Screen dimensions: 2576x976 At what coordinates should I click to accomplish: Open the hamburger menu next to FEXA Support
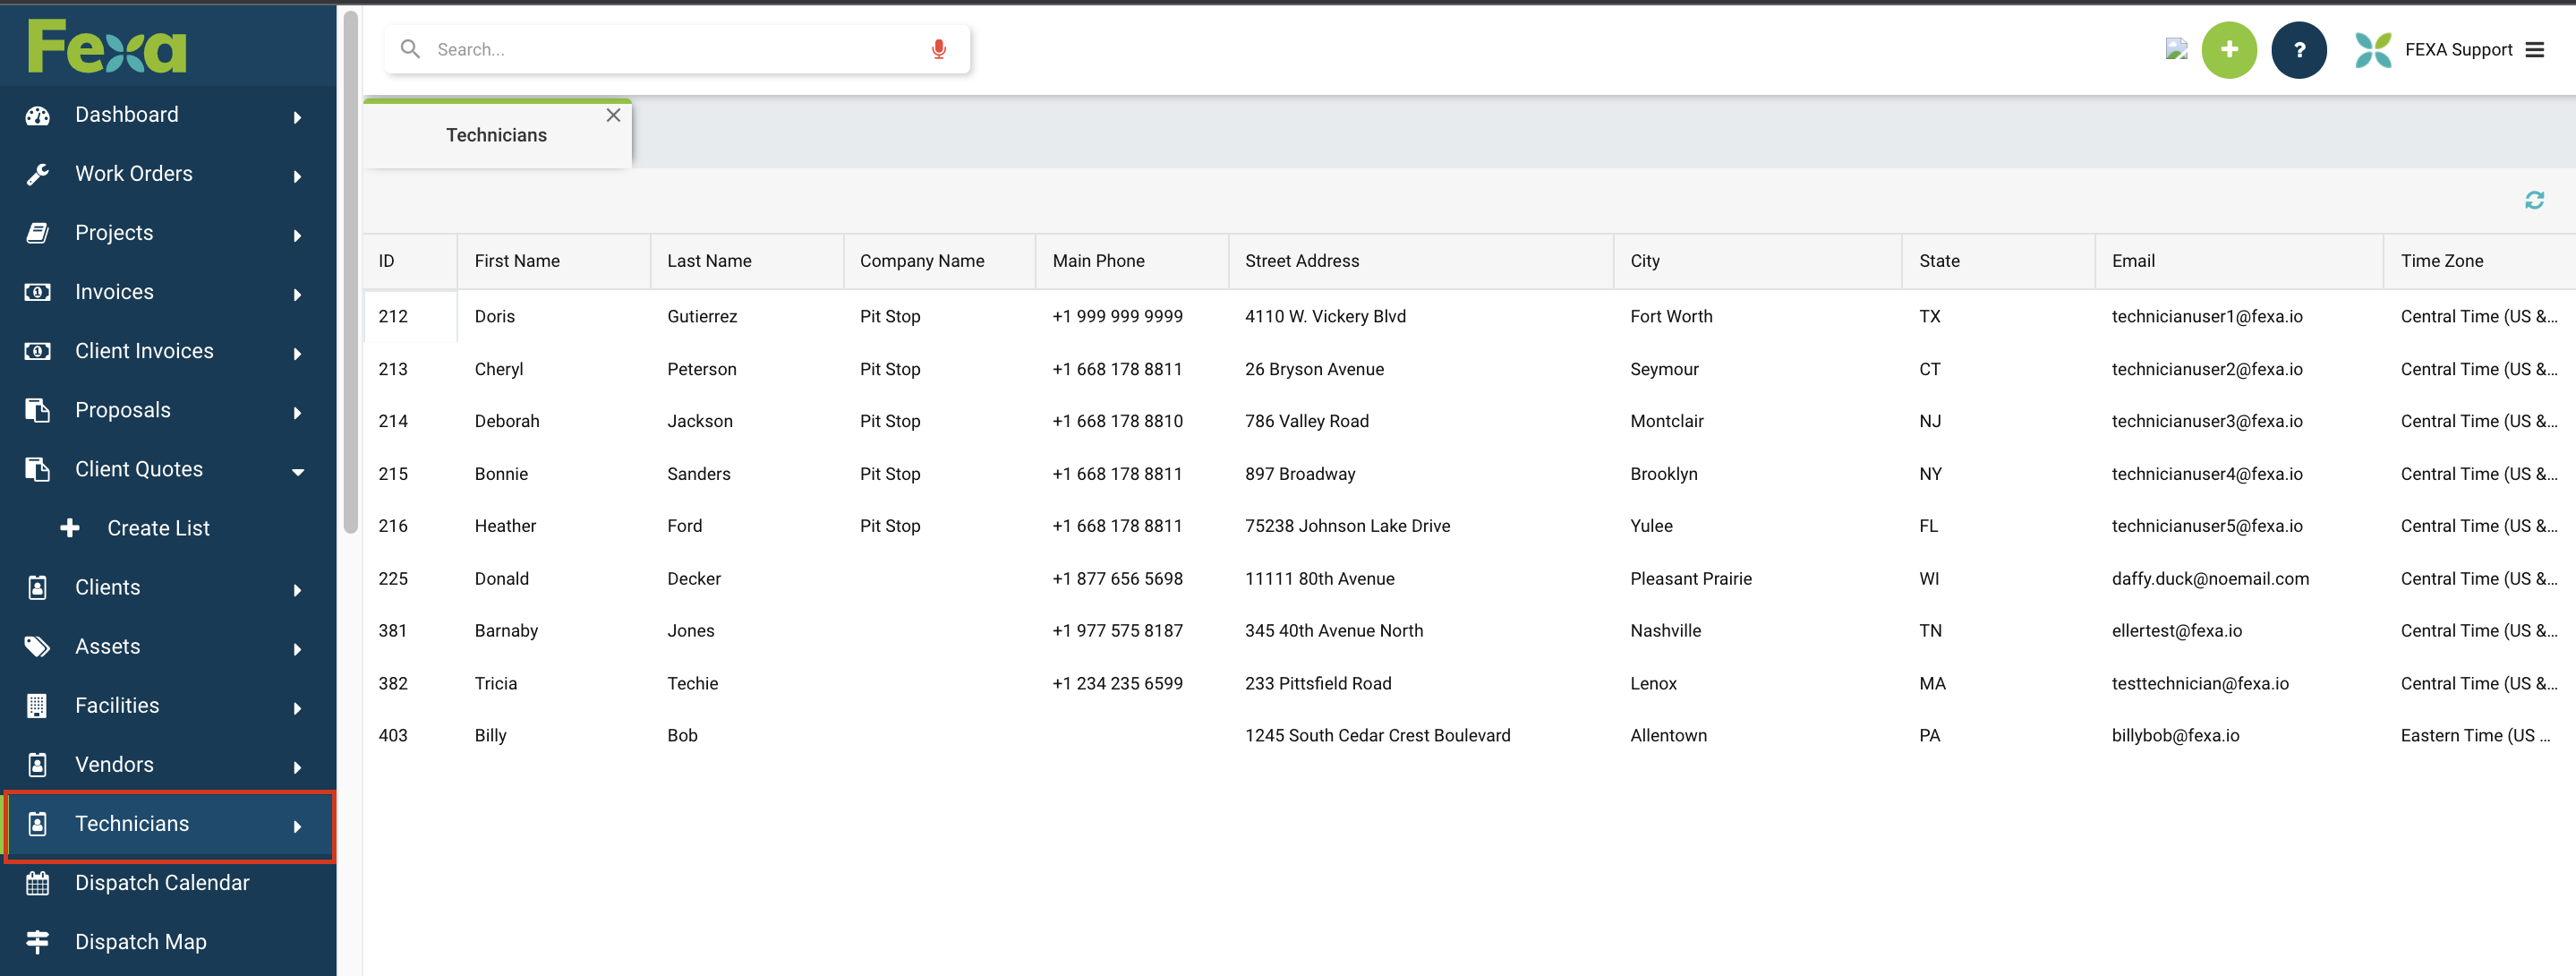pos(2537,49)
